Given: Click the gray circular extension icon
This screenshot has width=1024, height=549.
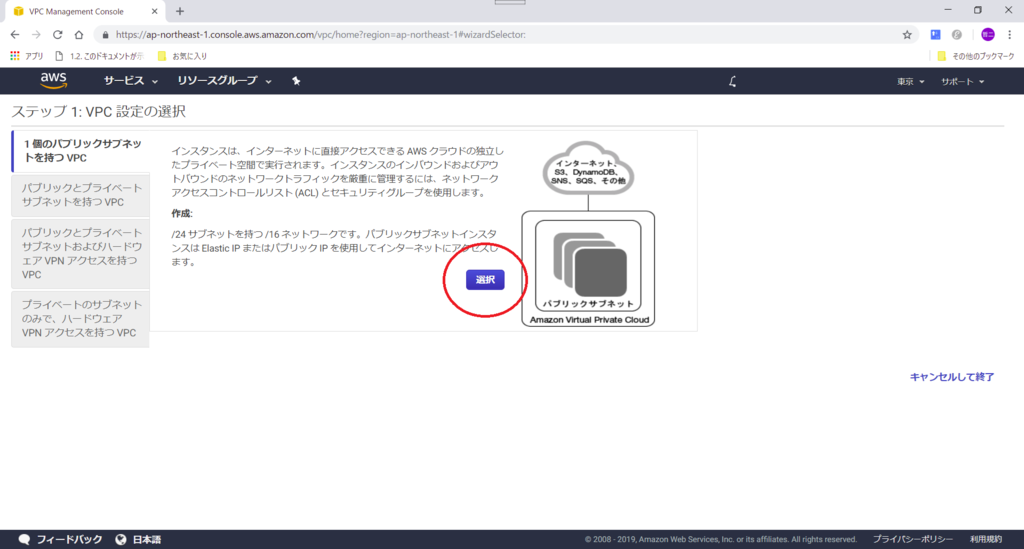Looking at the screenshot, I should point(957,35).
